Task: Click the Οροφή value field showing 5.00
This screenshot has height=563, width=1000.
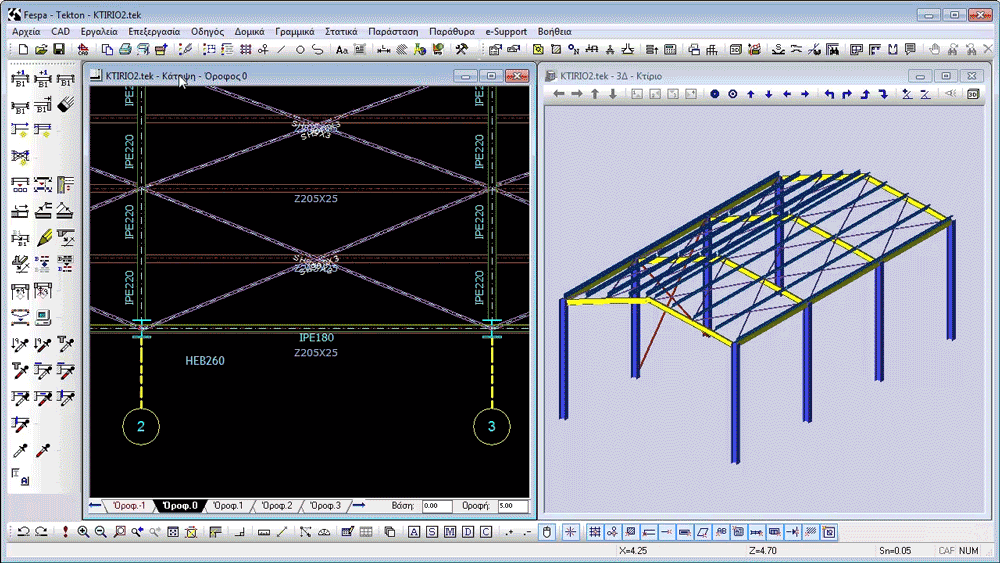Action: pos(513,506)
